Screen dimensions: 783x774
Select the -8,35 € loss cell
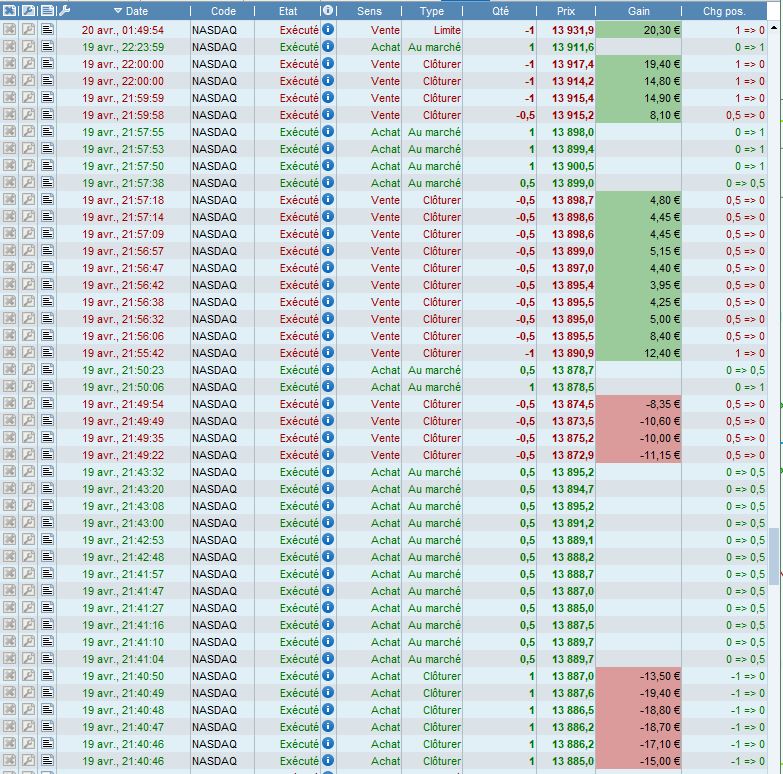(639, 404)
